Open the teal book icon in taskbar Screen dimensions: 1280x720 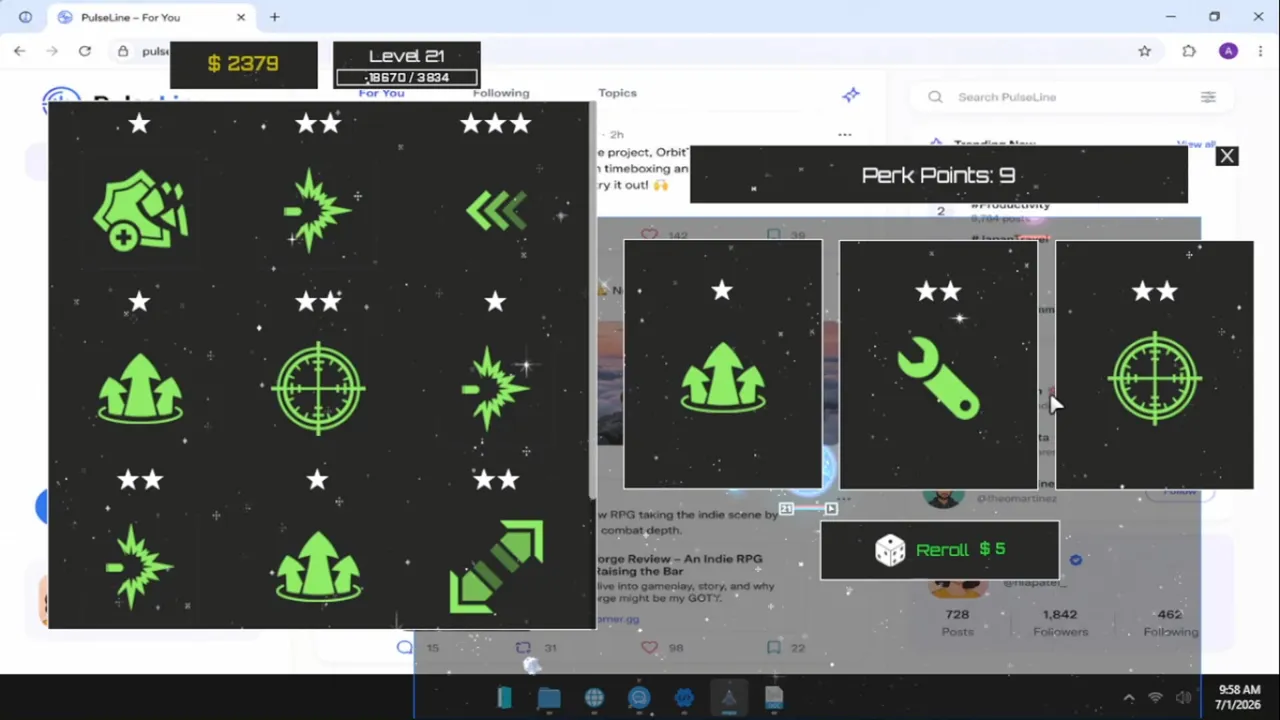click(504, 698)
